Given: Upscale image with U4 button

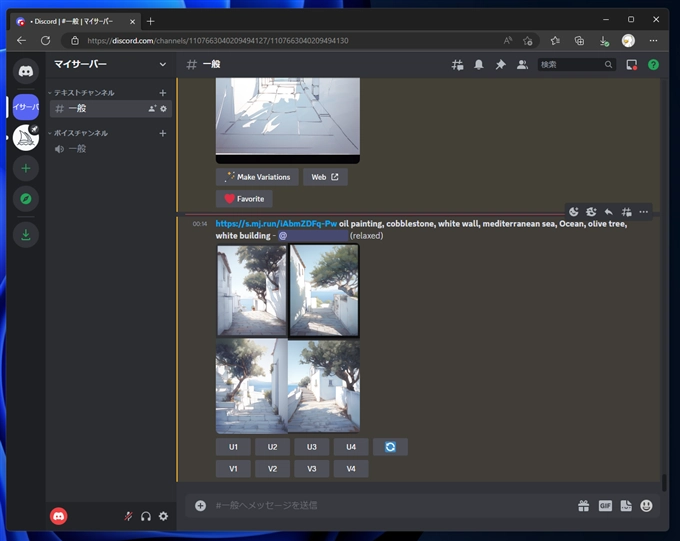Looking at the screenshot, I should 351,447.
